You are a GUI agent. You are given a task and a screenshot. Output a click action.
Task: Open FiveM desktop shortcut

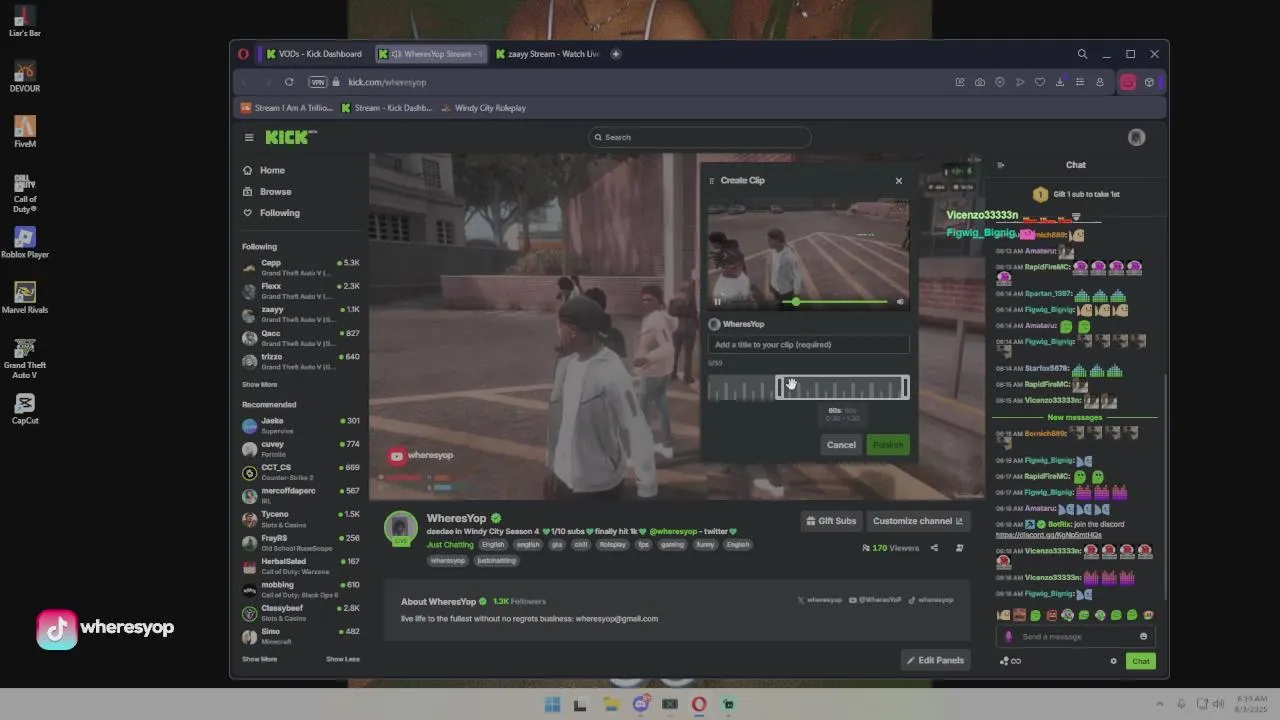(x=25, y=131)
